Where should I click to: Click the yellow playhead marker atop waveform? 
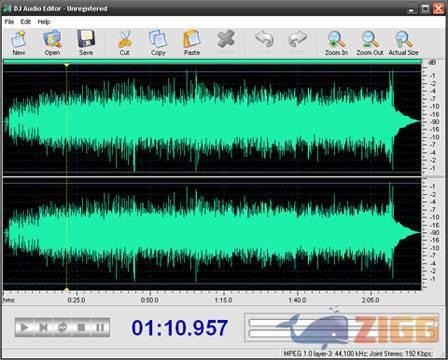tap(67, 65)
